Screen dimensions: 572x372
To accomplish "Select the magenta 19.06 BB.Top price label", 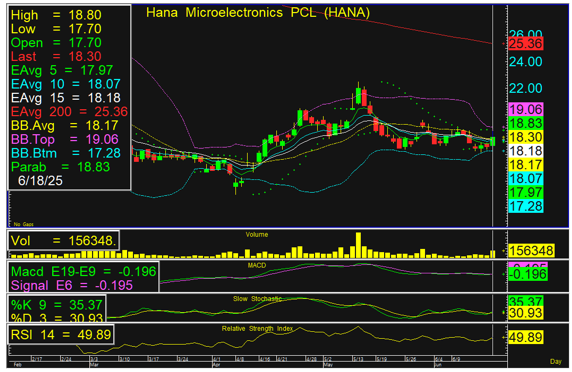I will coord(526,109).
